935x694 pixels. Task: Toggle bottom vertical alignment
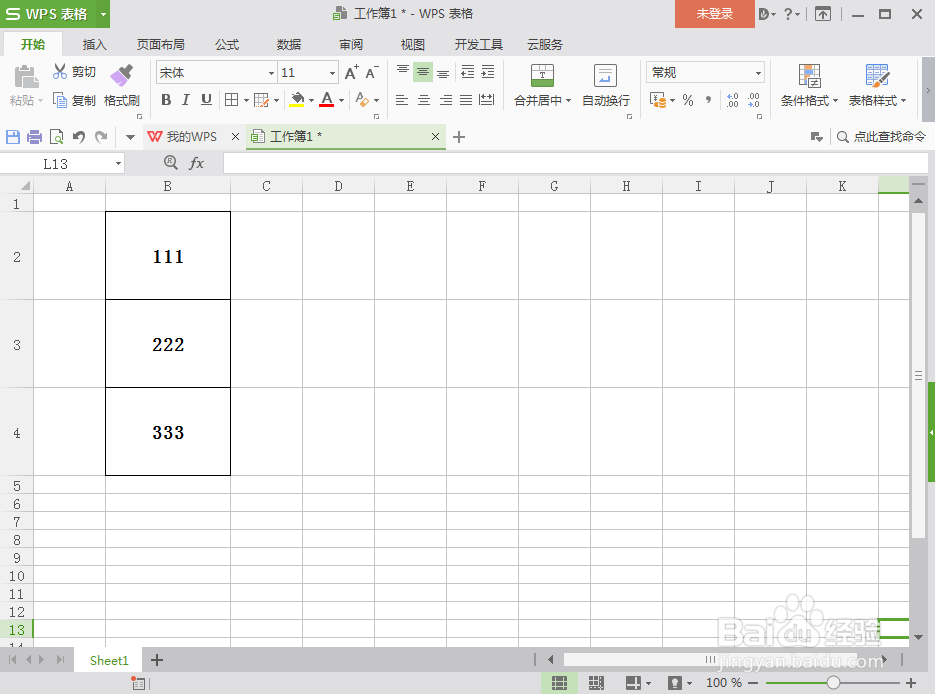(x=443, y=72)
